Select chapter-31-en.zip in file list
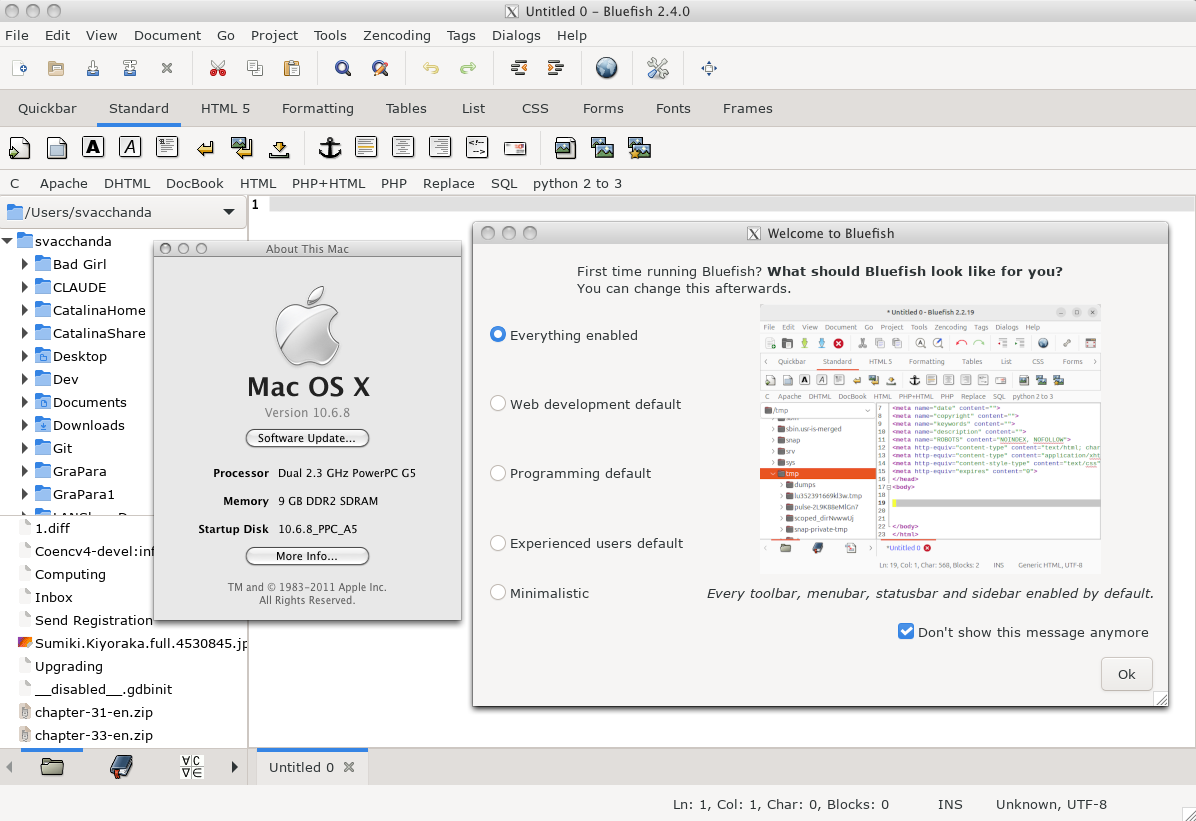This screenshot has height=821, width=1196. [94, 712]
